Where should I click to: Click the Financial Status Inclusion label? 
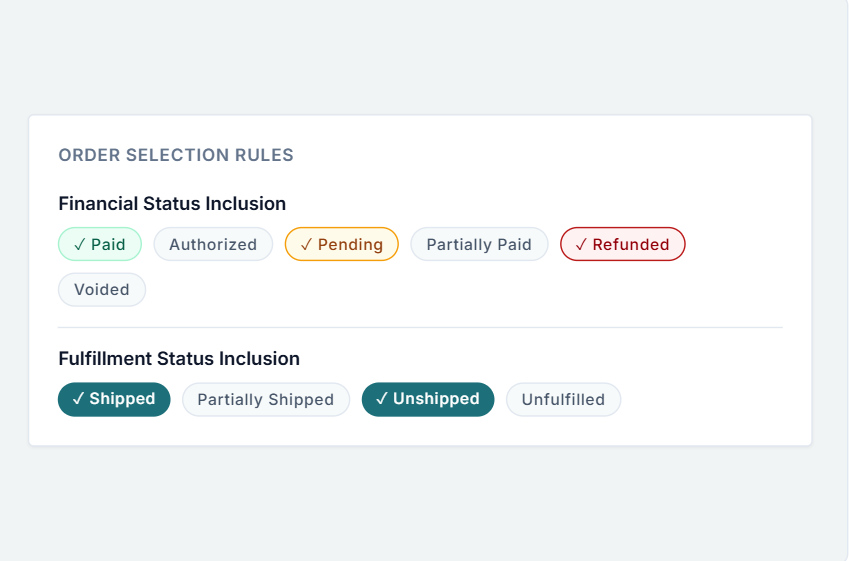point(172,204)
